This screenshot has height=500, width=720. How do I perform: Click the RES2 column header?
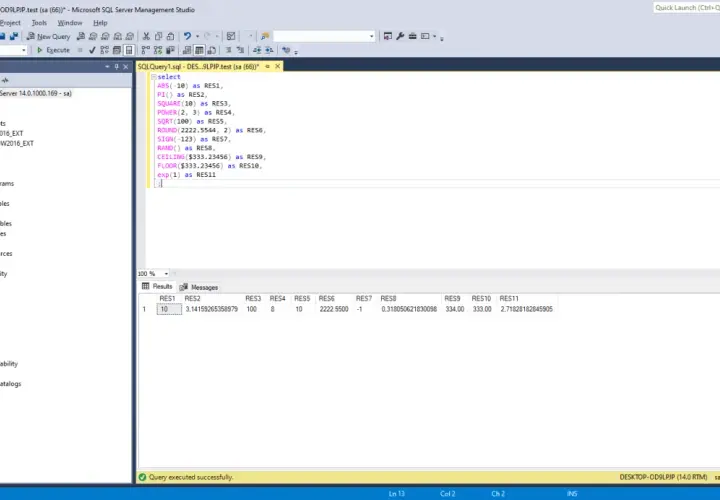click(212, 298)
